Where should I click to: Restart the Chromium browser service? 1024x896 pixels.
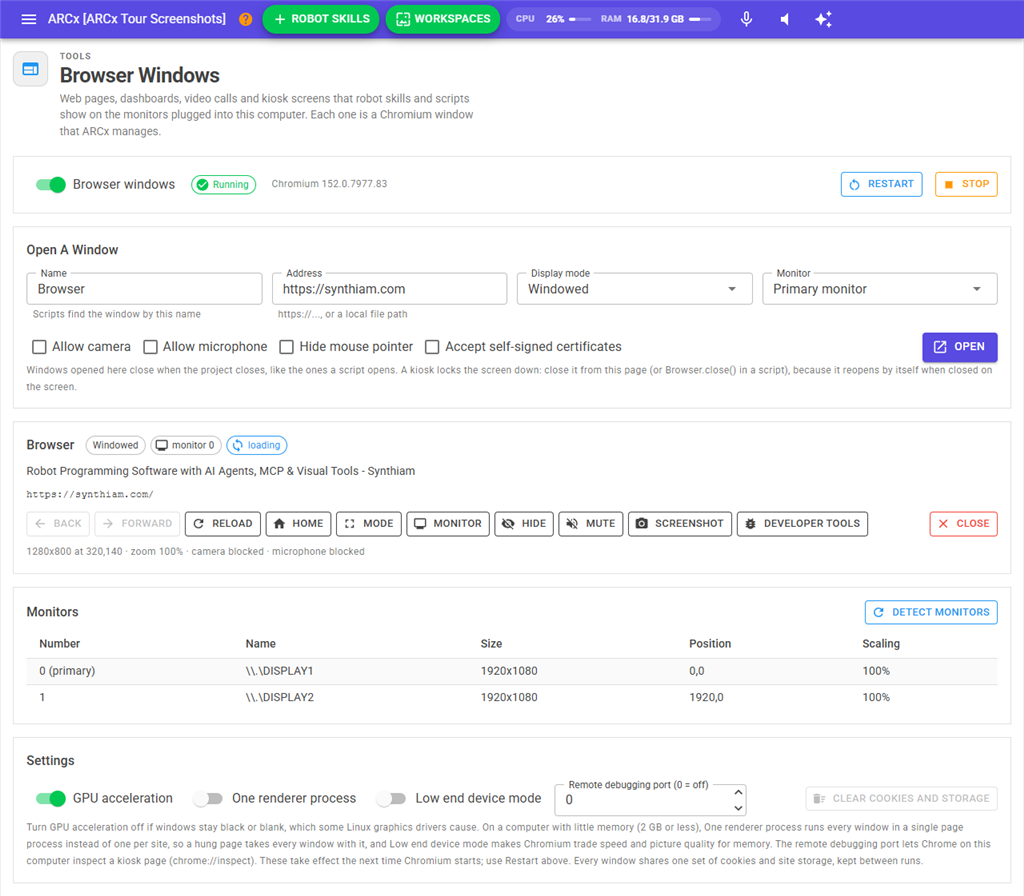(x=882, y=184)
